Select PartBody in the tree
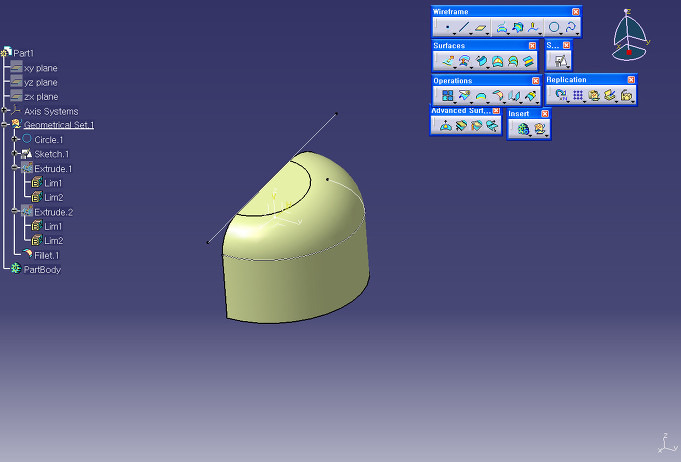Screen dimensions: 681x462 42,270
